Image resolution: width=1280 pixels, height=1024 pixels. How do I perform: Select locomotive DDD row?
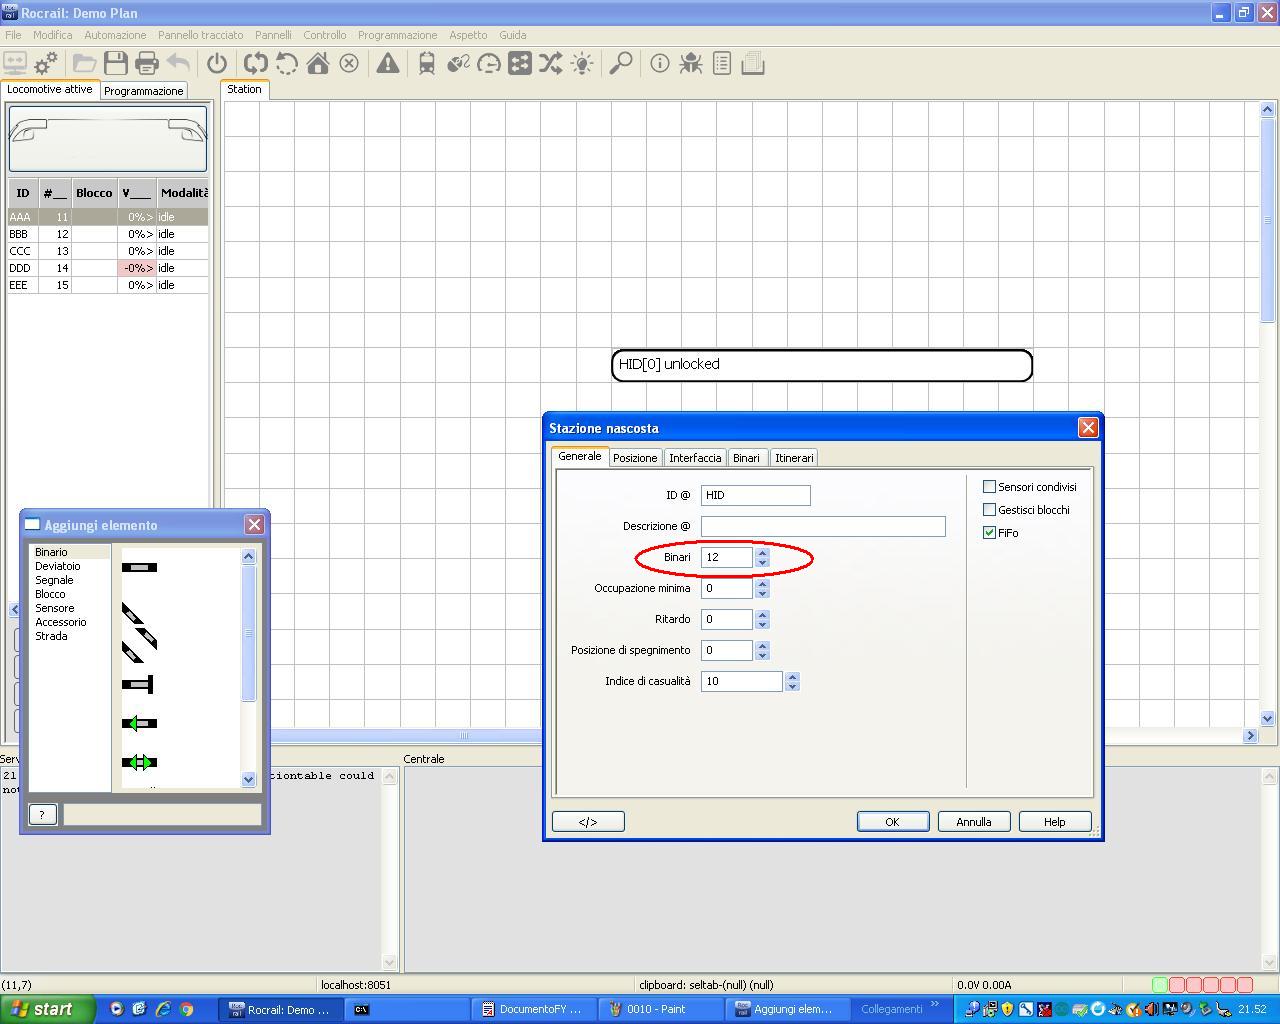[x=107, y=268]
